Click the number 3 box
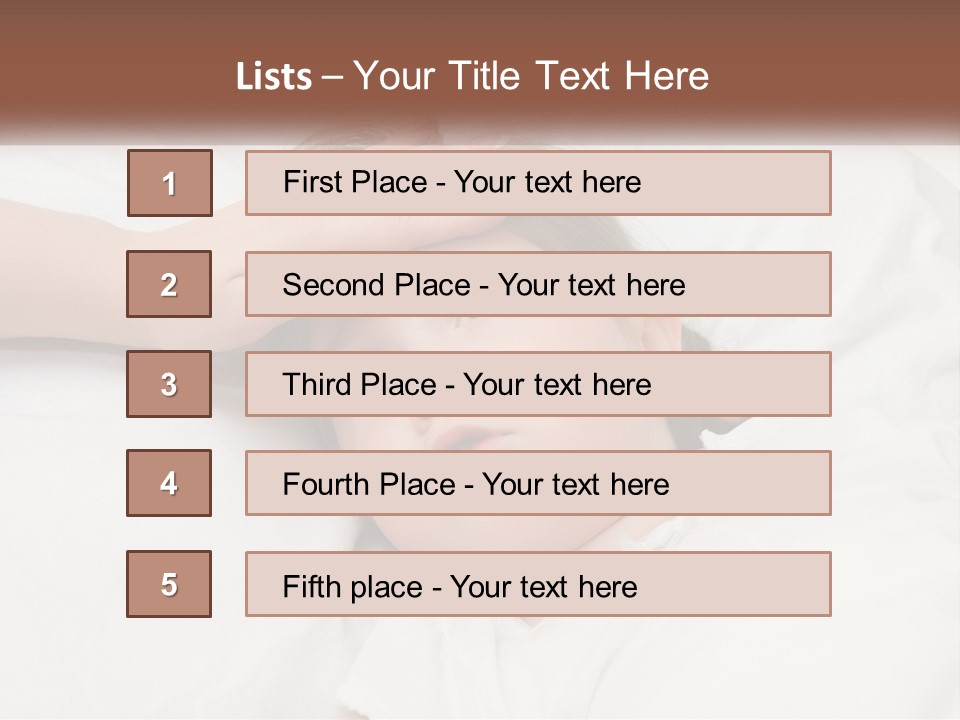 point(169,384)
